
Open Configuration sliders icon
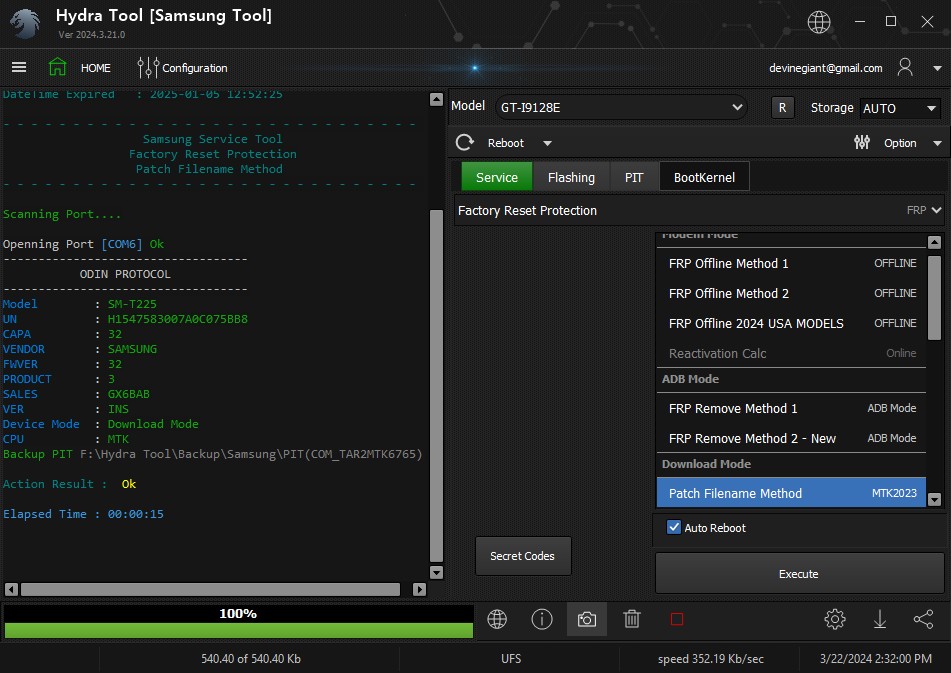coord(148,67)
